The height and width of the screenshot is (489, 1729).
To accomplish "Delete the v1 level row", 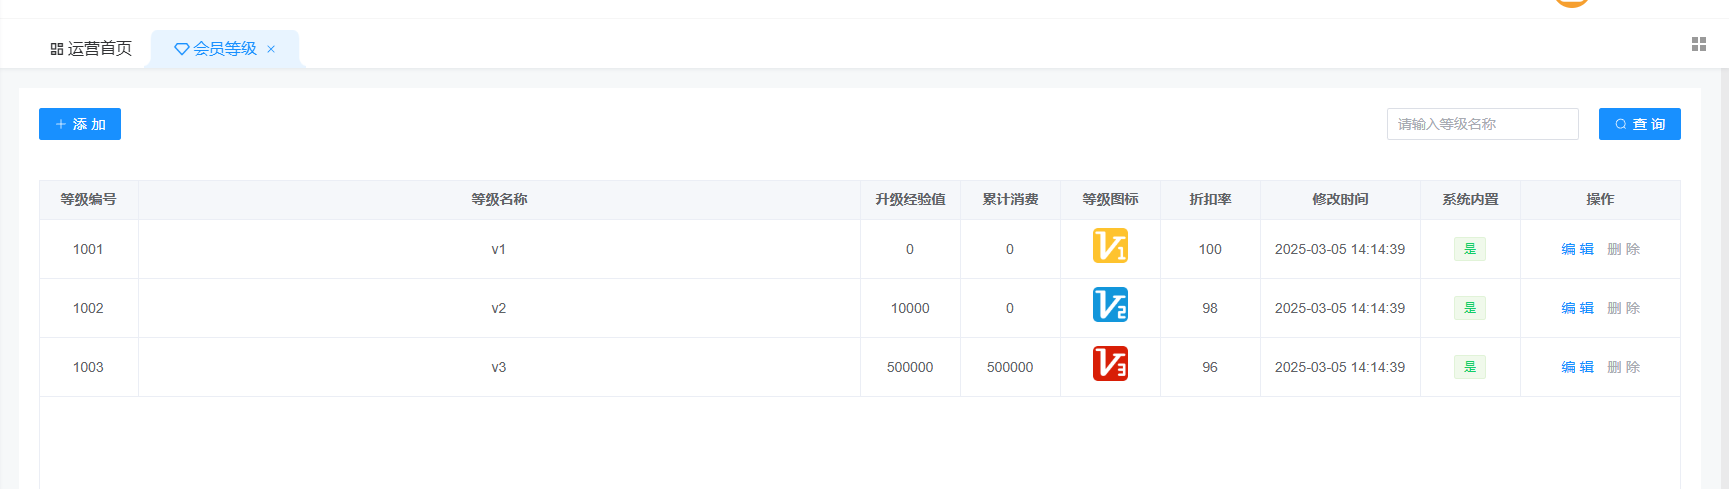I will (x=1623, y=249).
